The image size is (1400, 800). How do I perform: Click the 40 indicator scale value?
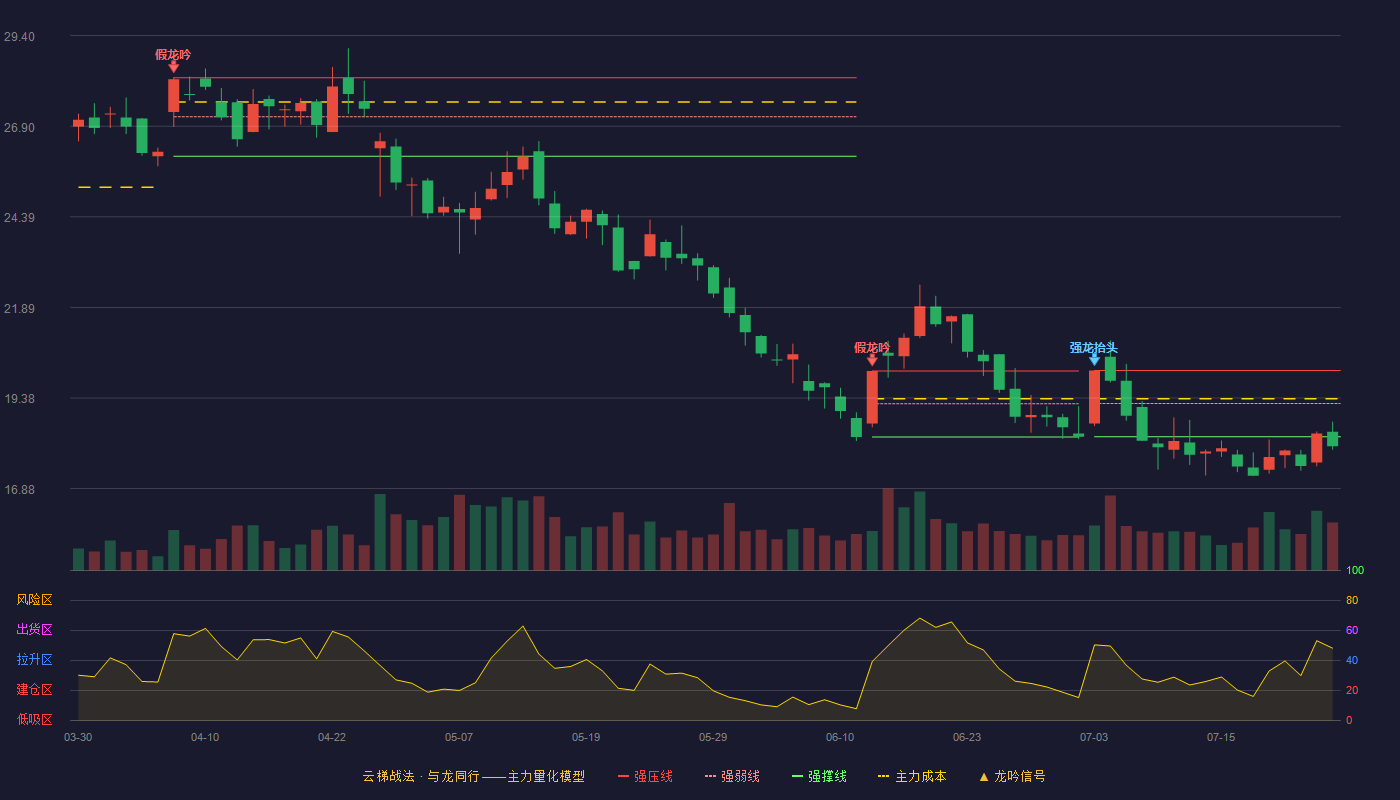tap(1352, 660)
